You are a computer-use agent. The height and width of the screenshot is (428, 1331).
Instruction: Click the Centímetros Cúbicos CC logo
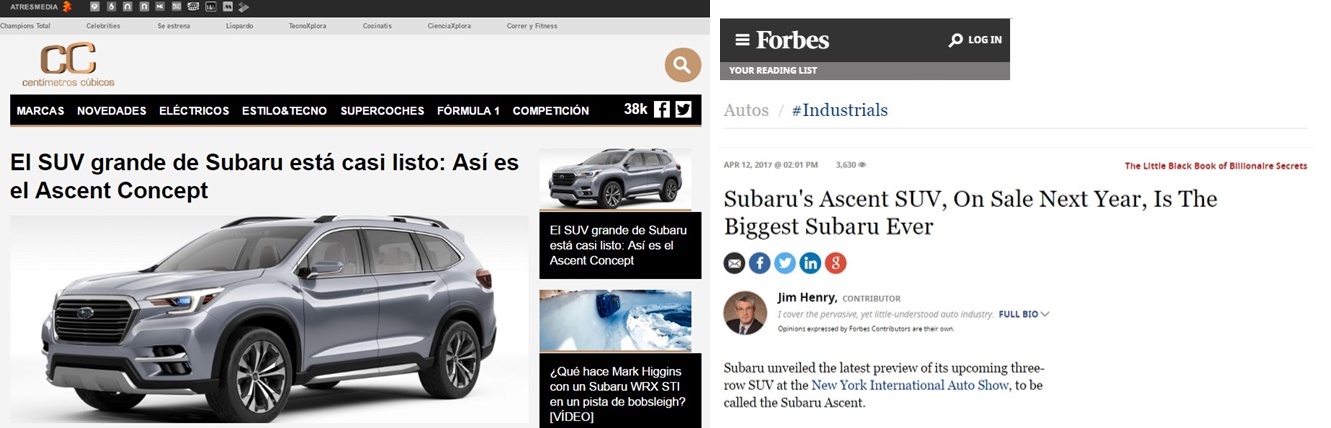(x=68, y=64)
